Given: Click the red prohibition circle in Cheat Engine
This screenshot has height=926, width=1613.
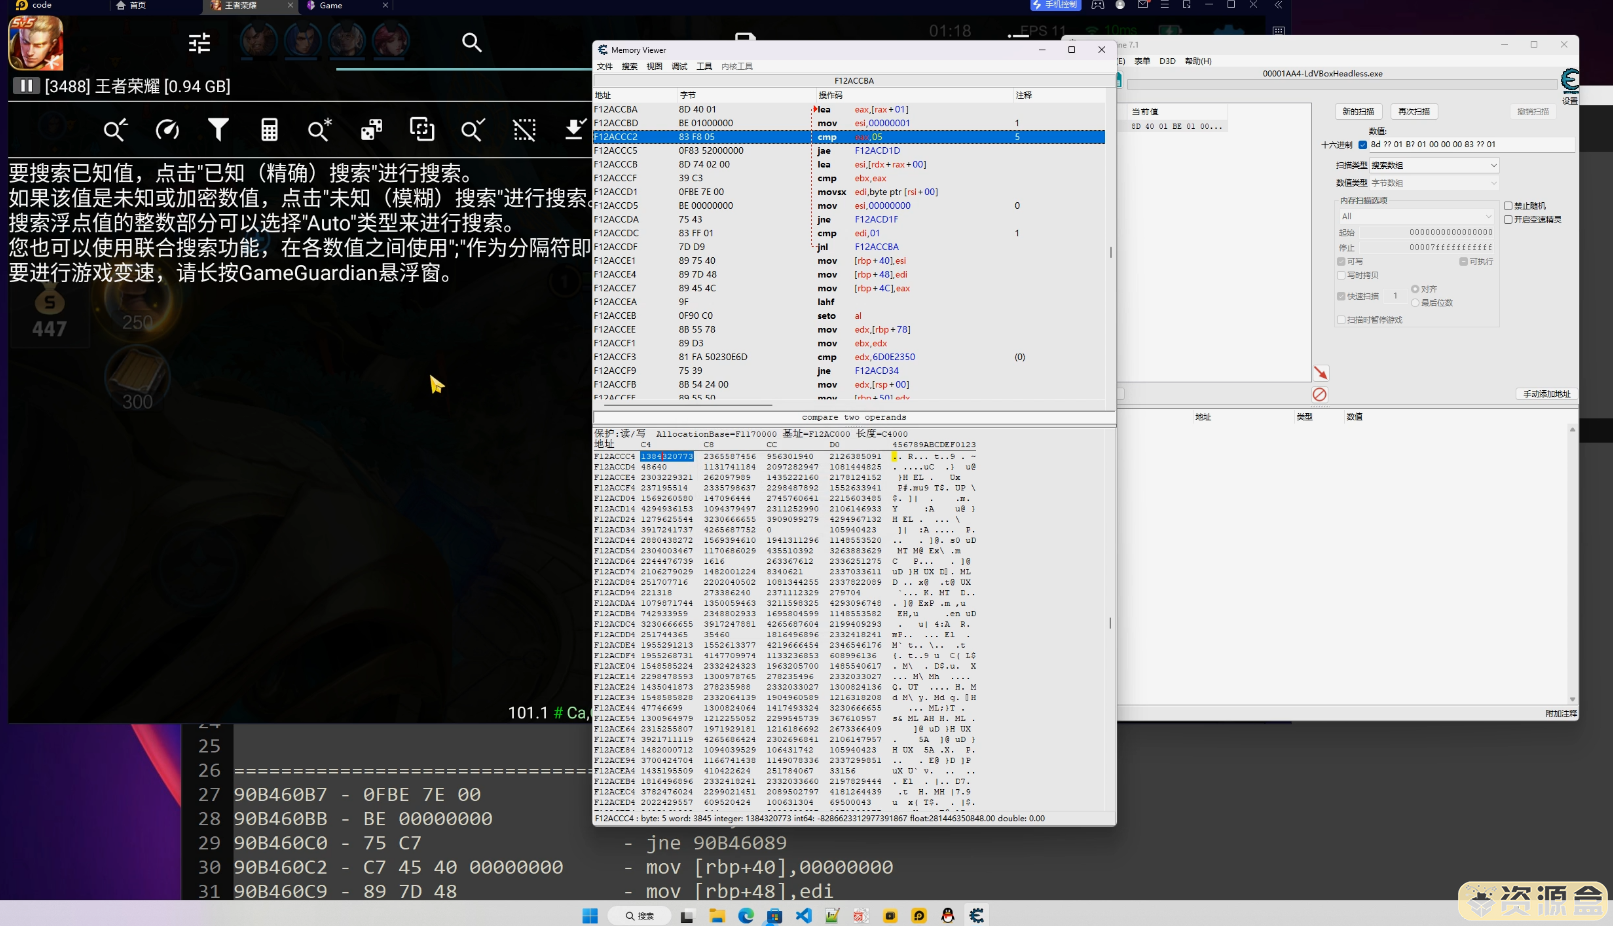Looking at the screenshot, I should 1320,394.
